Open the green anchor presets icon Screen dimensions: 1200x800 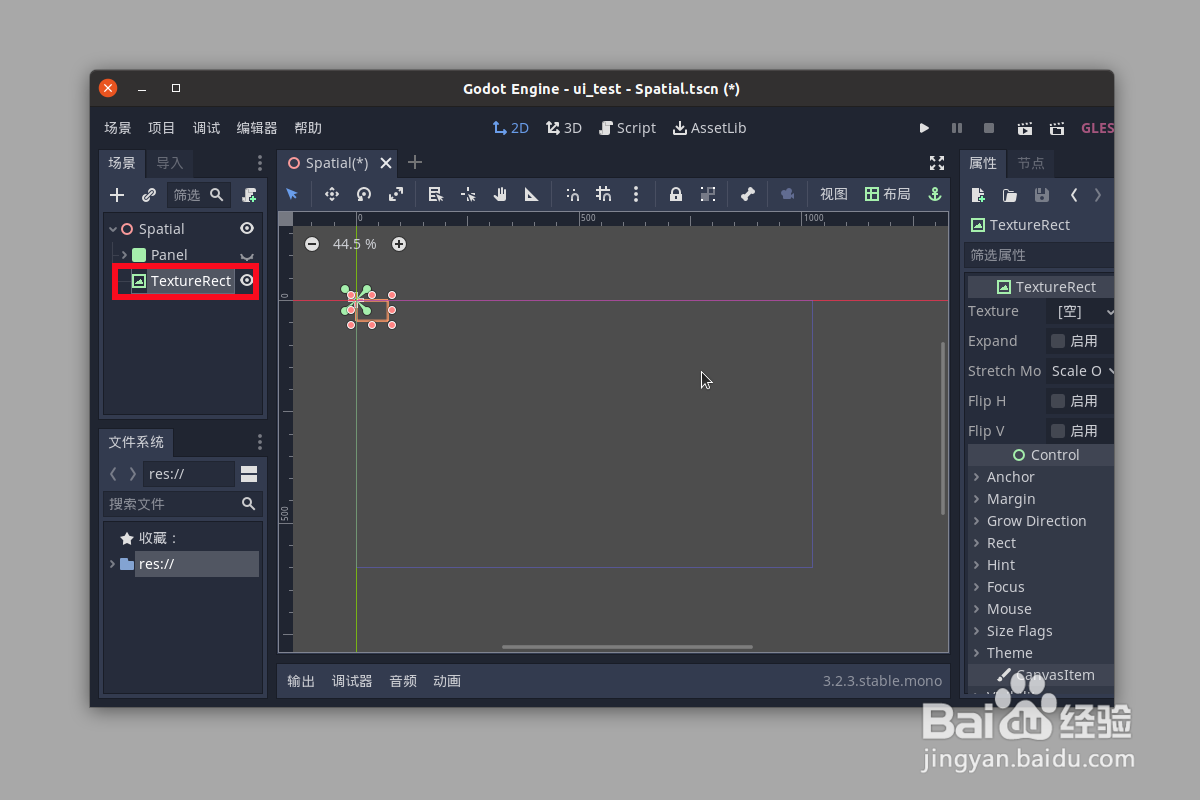[936, 194]
